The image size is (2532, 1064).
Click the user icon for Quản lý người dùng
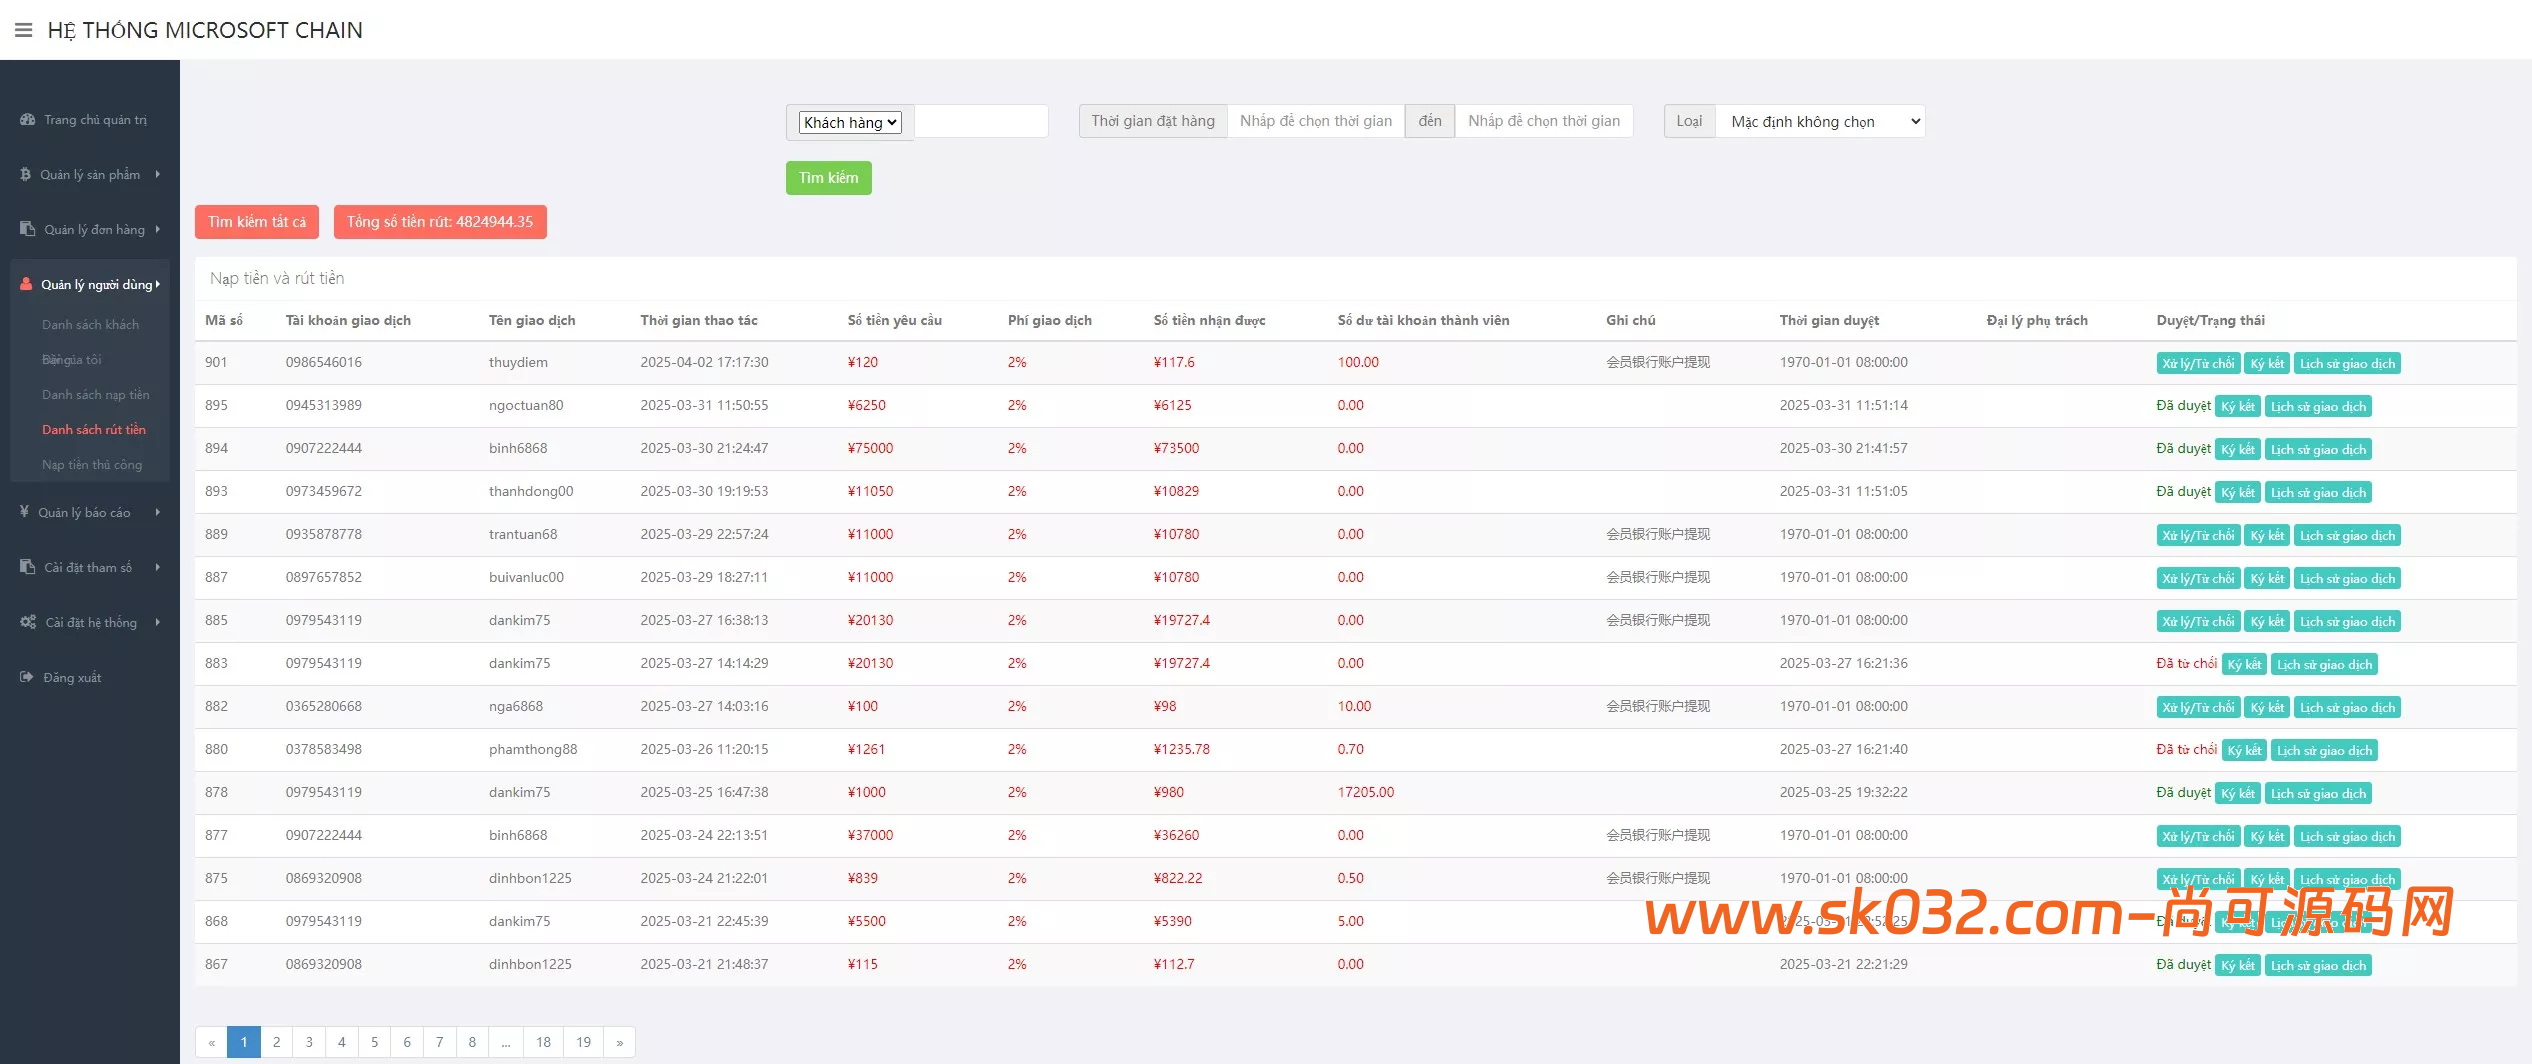click(x=26, y=284)
